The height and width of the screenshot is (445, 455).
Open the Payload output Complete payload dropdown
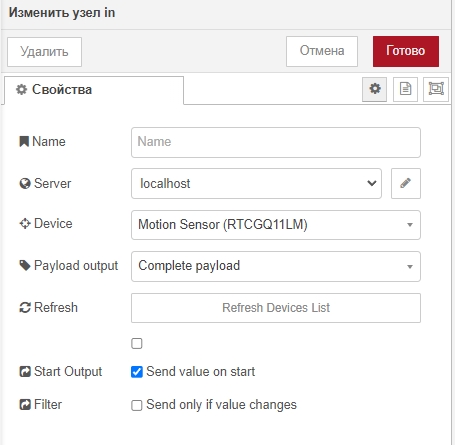276,266
